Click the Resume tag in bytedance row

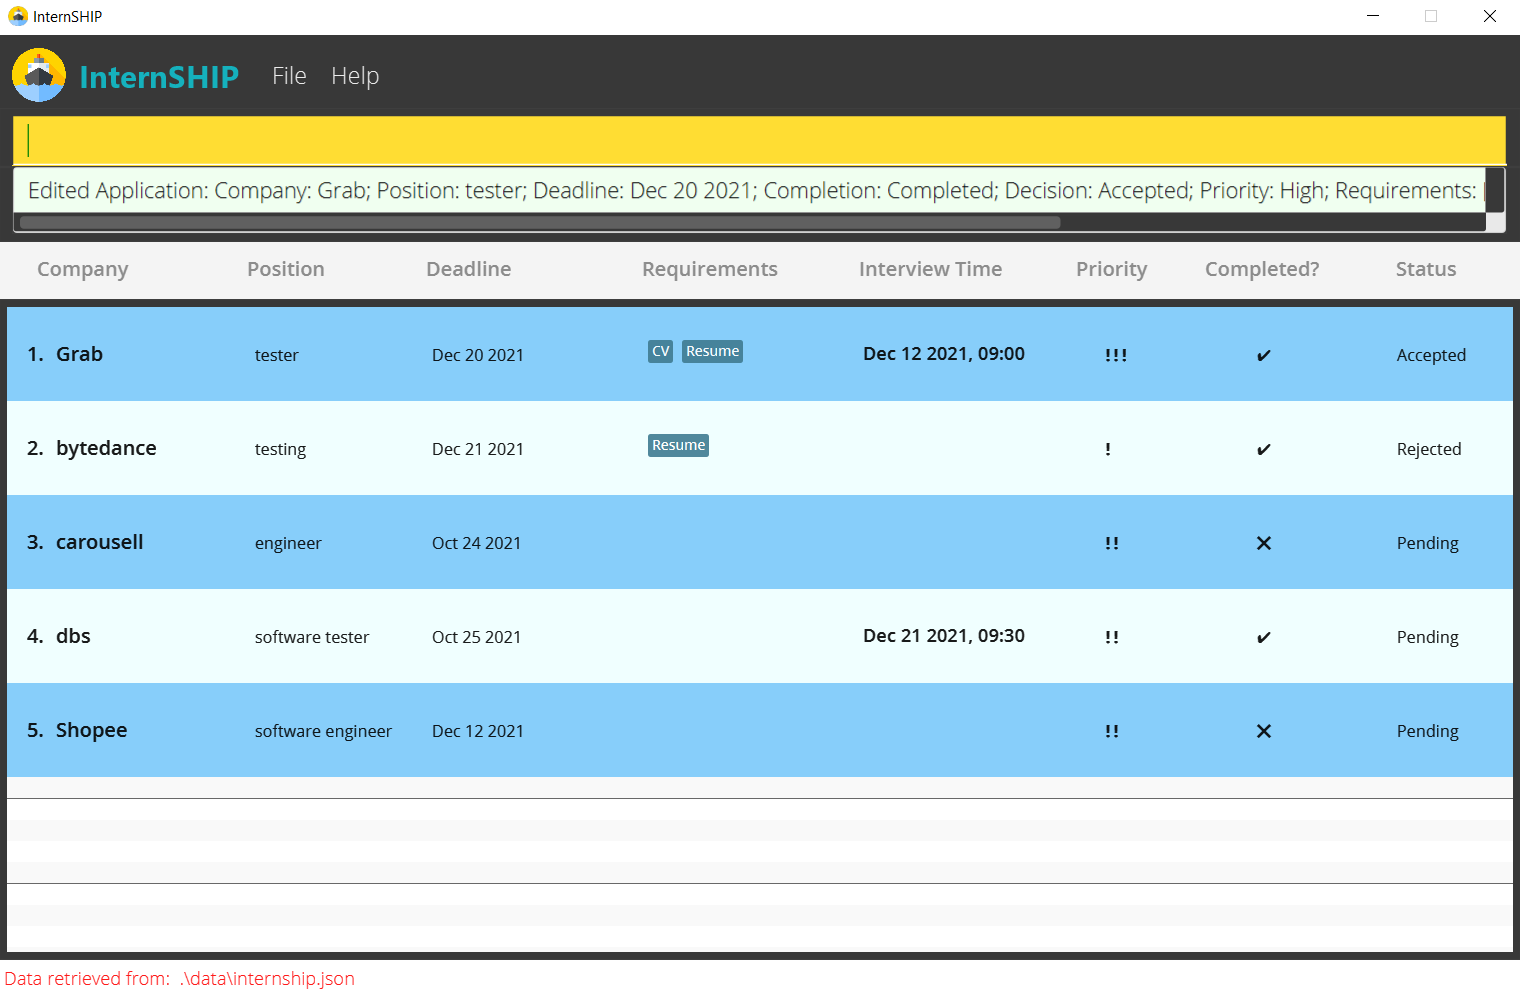678,445
